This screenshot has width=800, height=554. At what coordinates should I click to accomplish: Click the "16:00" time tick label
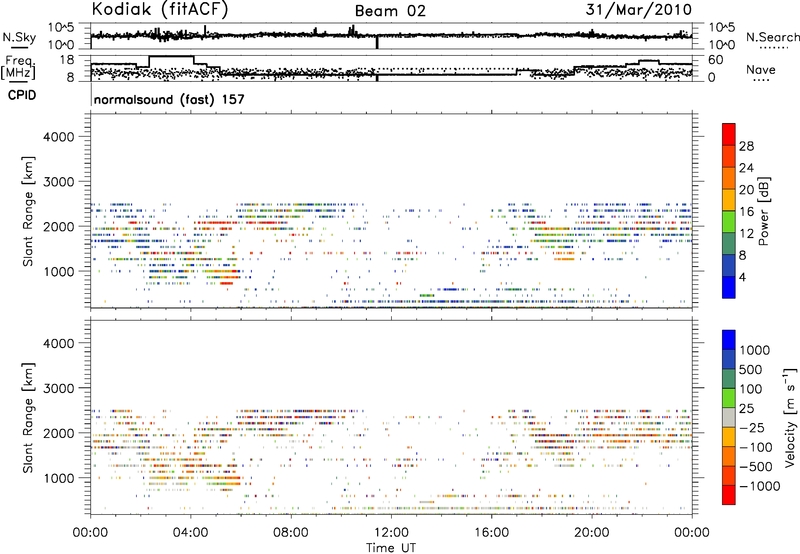coord(491,533)
